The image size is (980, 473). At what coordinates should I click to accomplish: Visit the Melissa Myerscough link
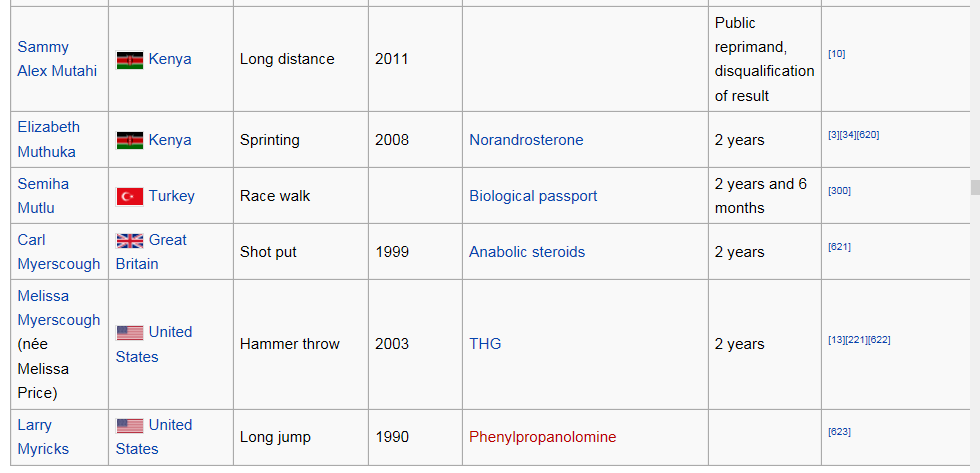click(x=58, y=307)
